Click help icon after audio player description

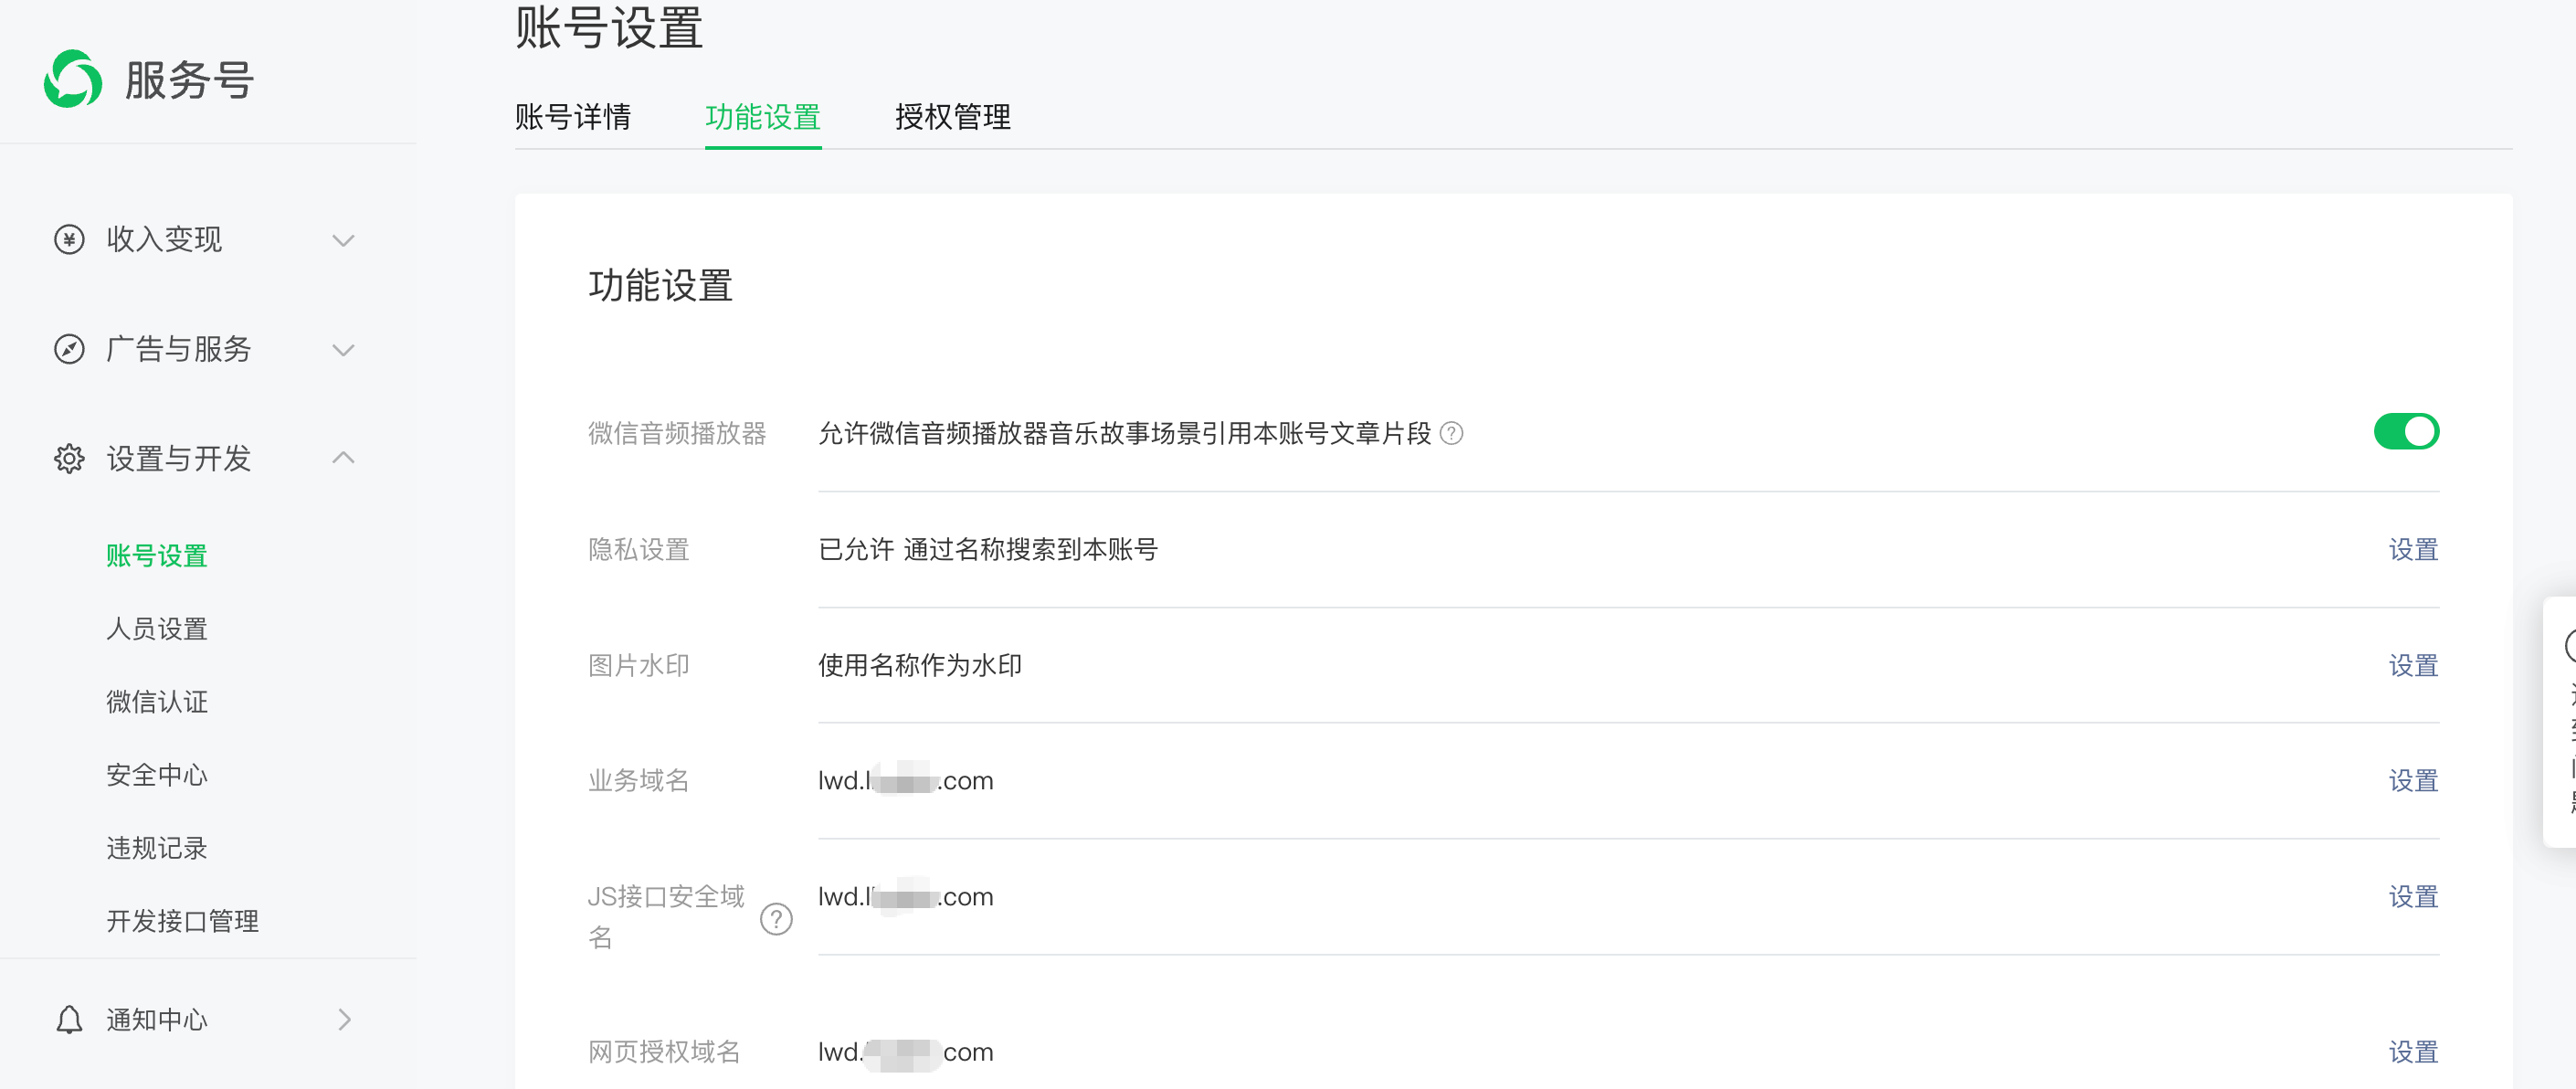[x=1451, y=433]
